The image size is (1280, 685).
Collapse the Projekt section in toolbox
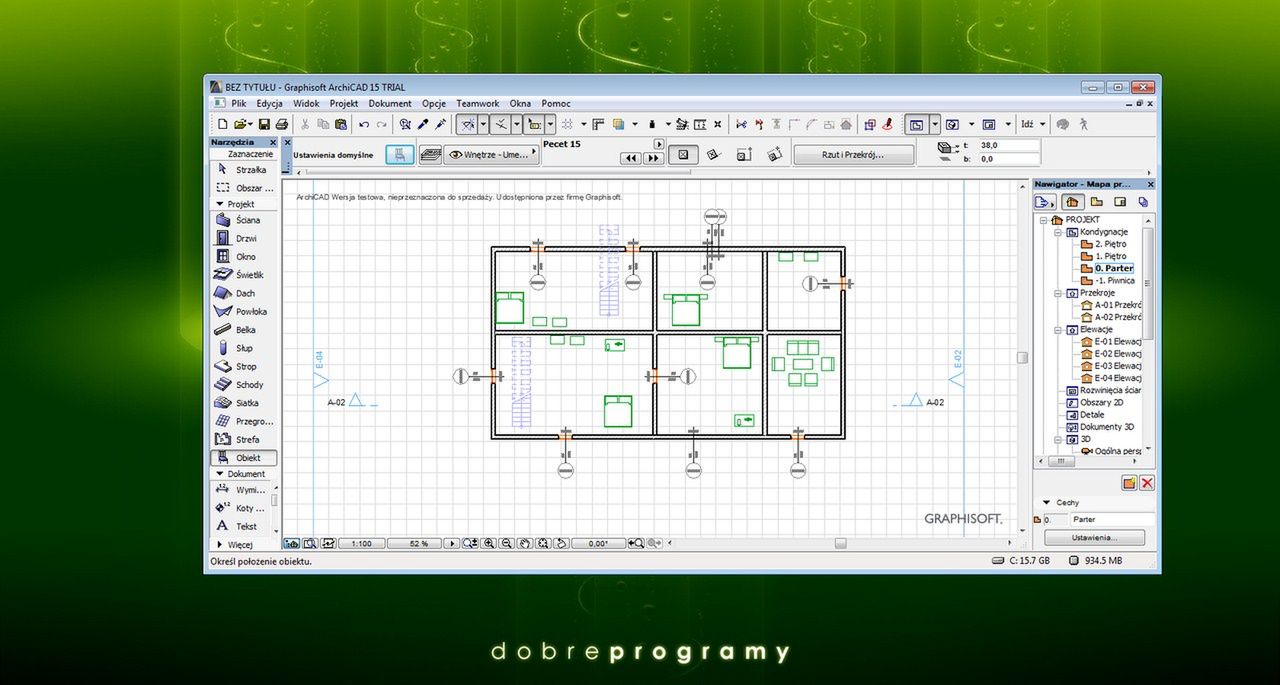tap(219, 203)
